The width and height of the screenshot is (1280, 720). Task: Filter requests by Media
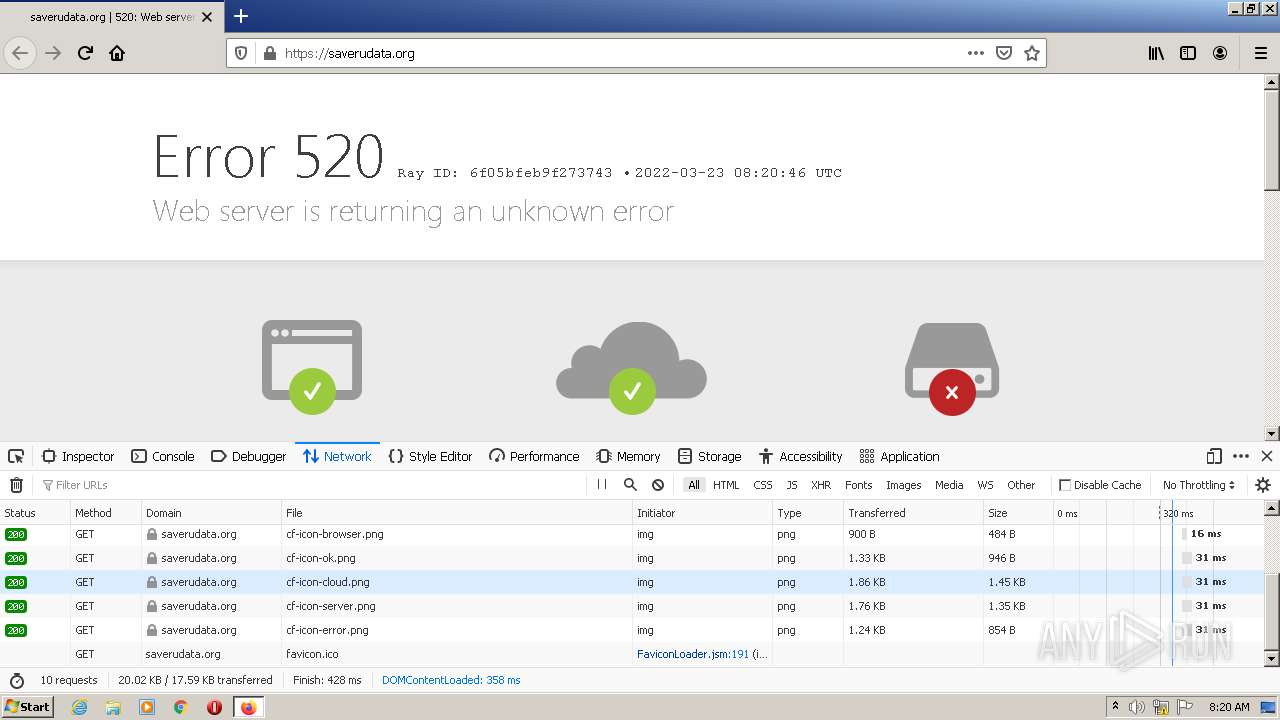pyautogui.click(x=949, y=485)
